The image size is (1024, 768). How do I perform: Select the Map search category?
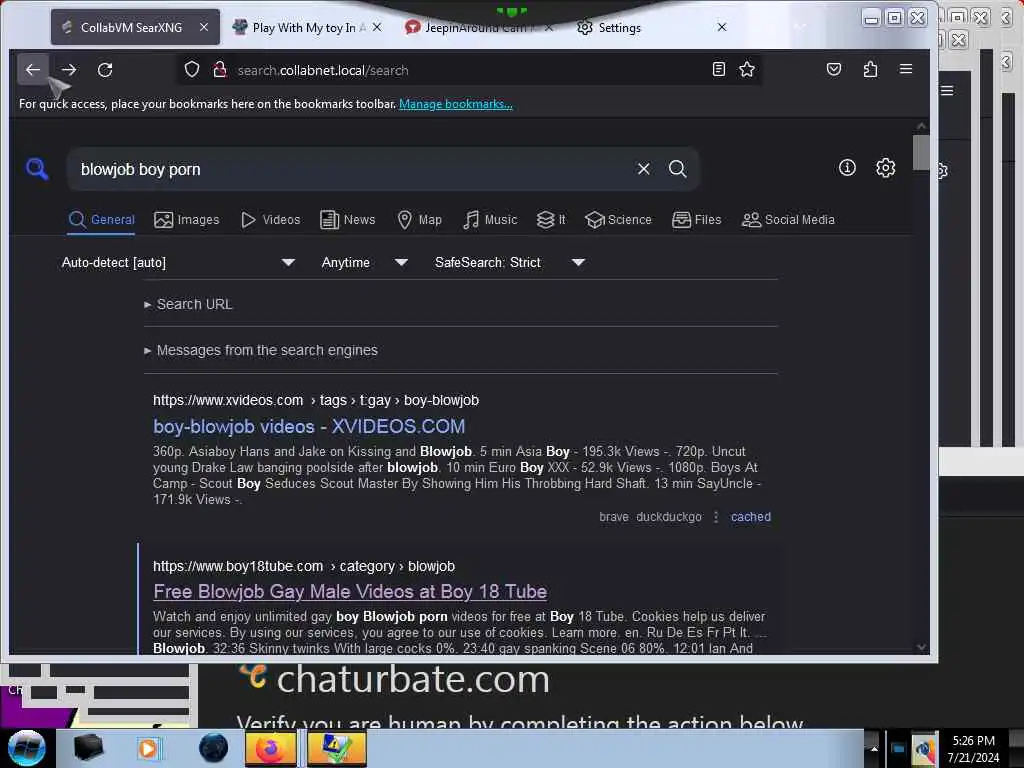419,219
